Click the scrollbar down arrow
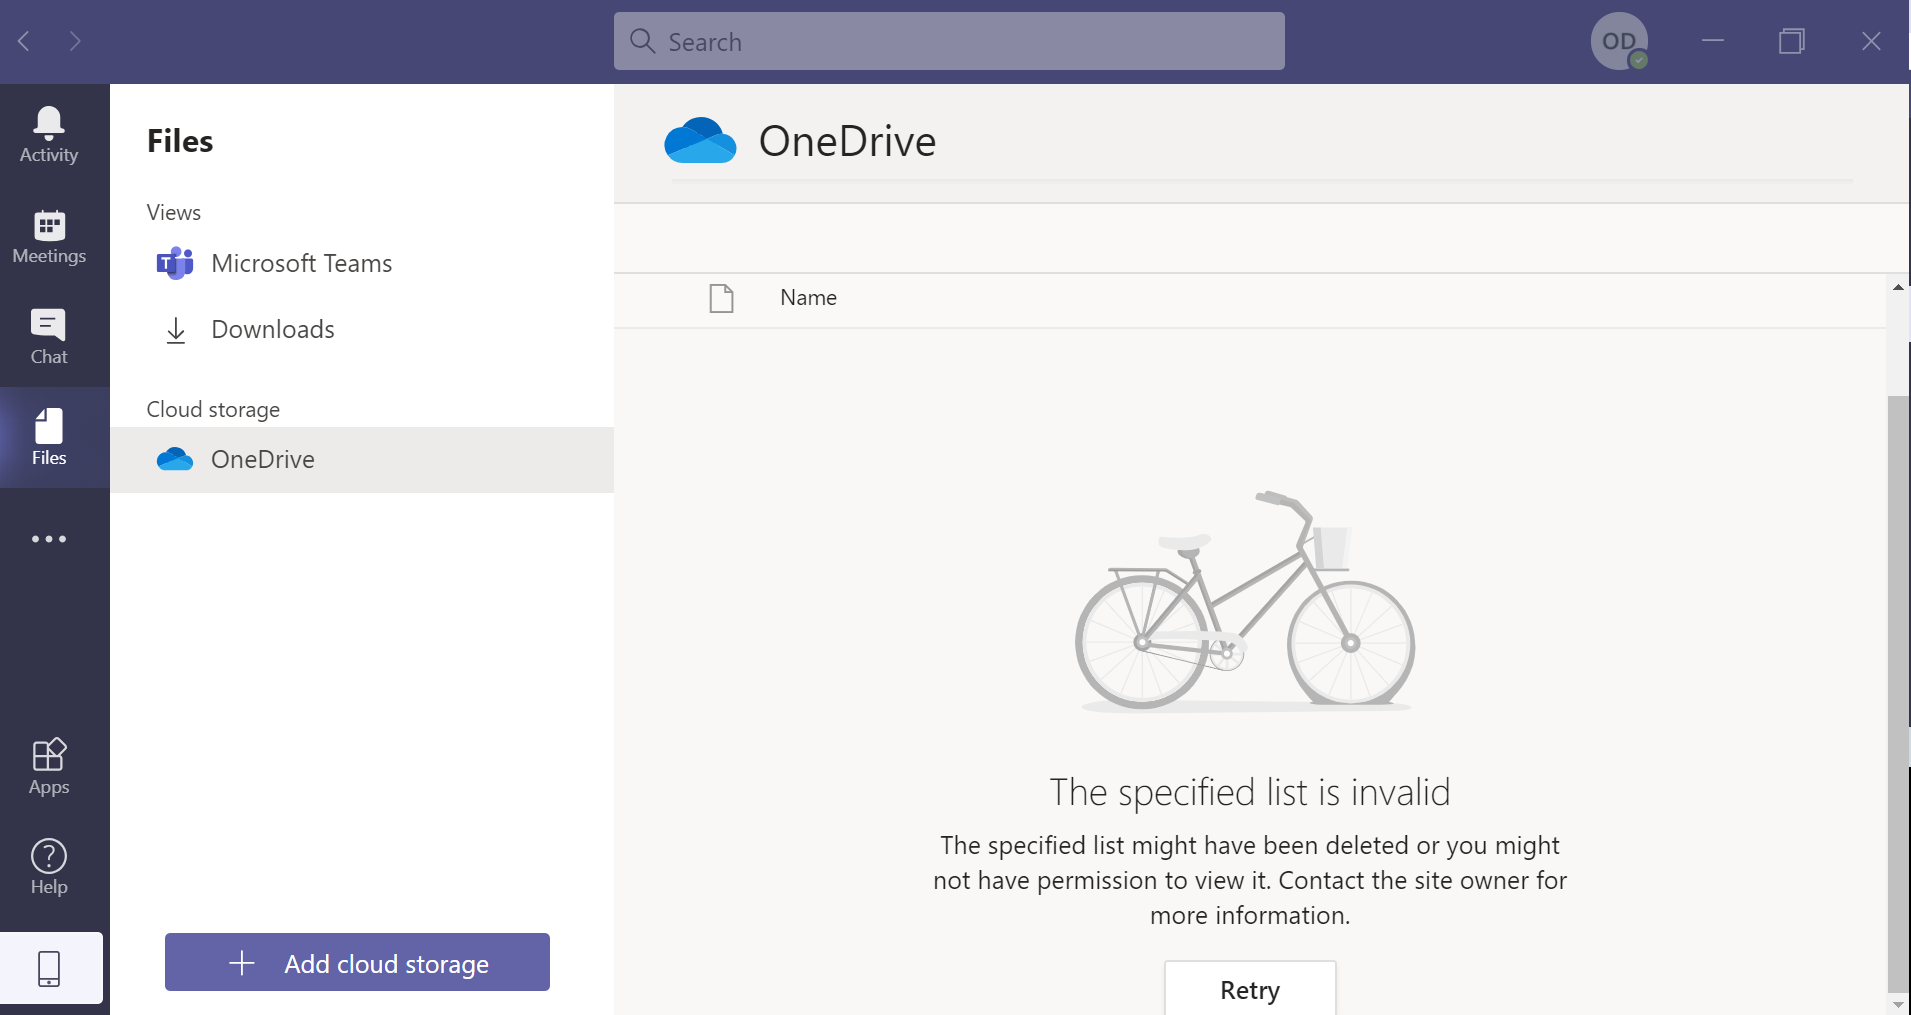The height and width of the screenshot is (1015, 1911). [x=1897, y=1004]
